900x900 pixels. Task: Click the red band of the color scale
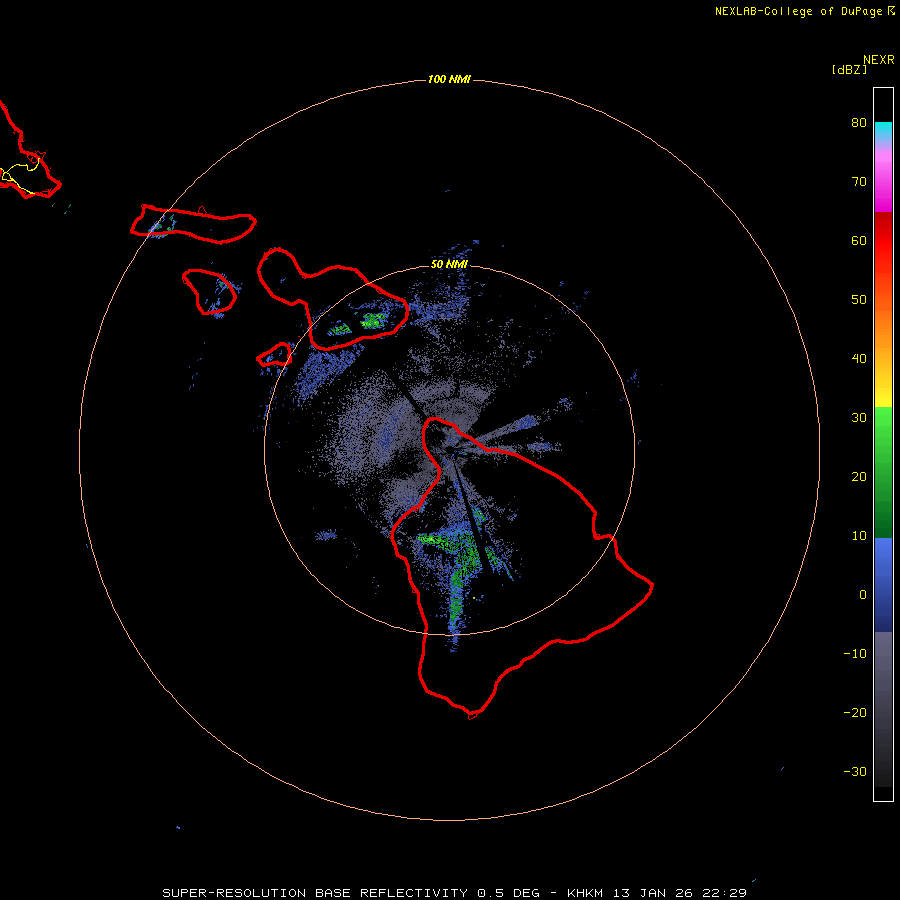(x=883, y=247)
